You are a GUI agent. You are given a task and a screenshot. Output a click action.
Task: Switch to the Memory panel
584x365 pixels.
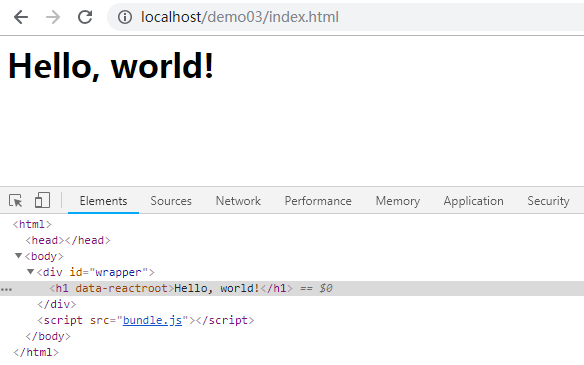click(x=398, y=201)
